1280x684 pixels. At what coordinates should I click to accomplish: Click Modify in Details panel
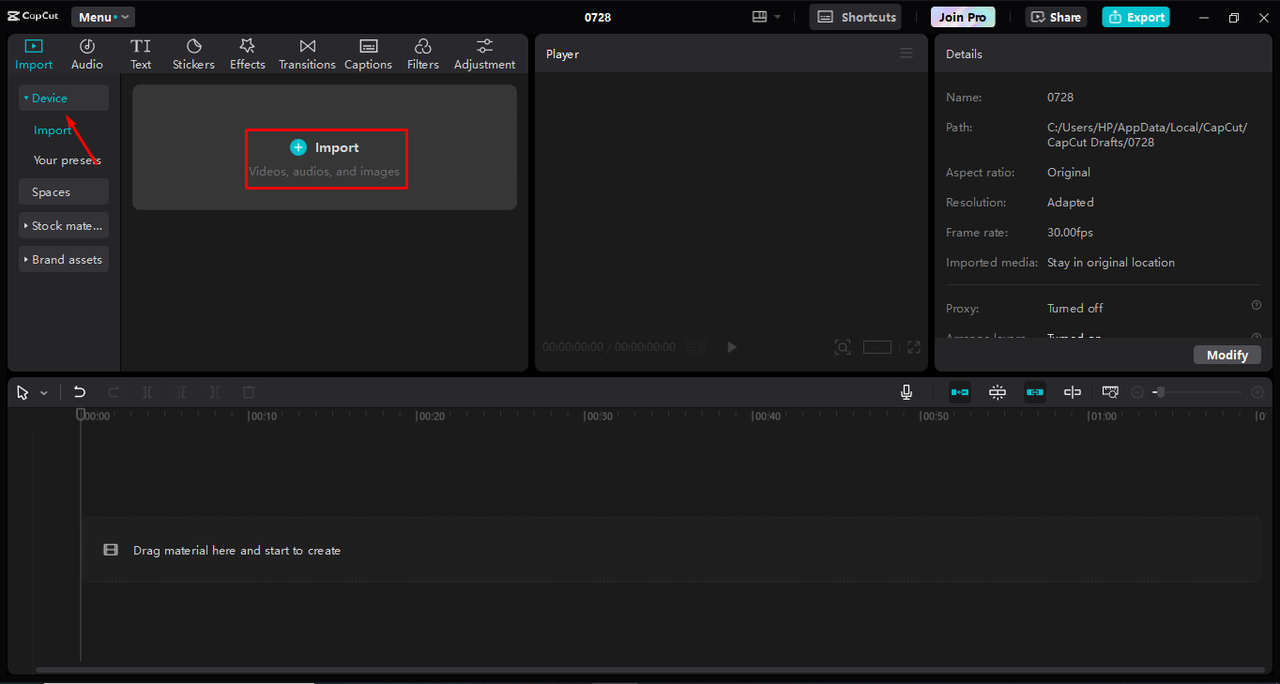(1227, 355)
